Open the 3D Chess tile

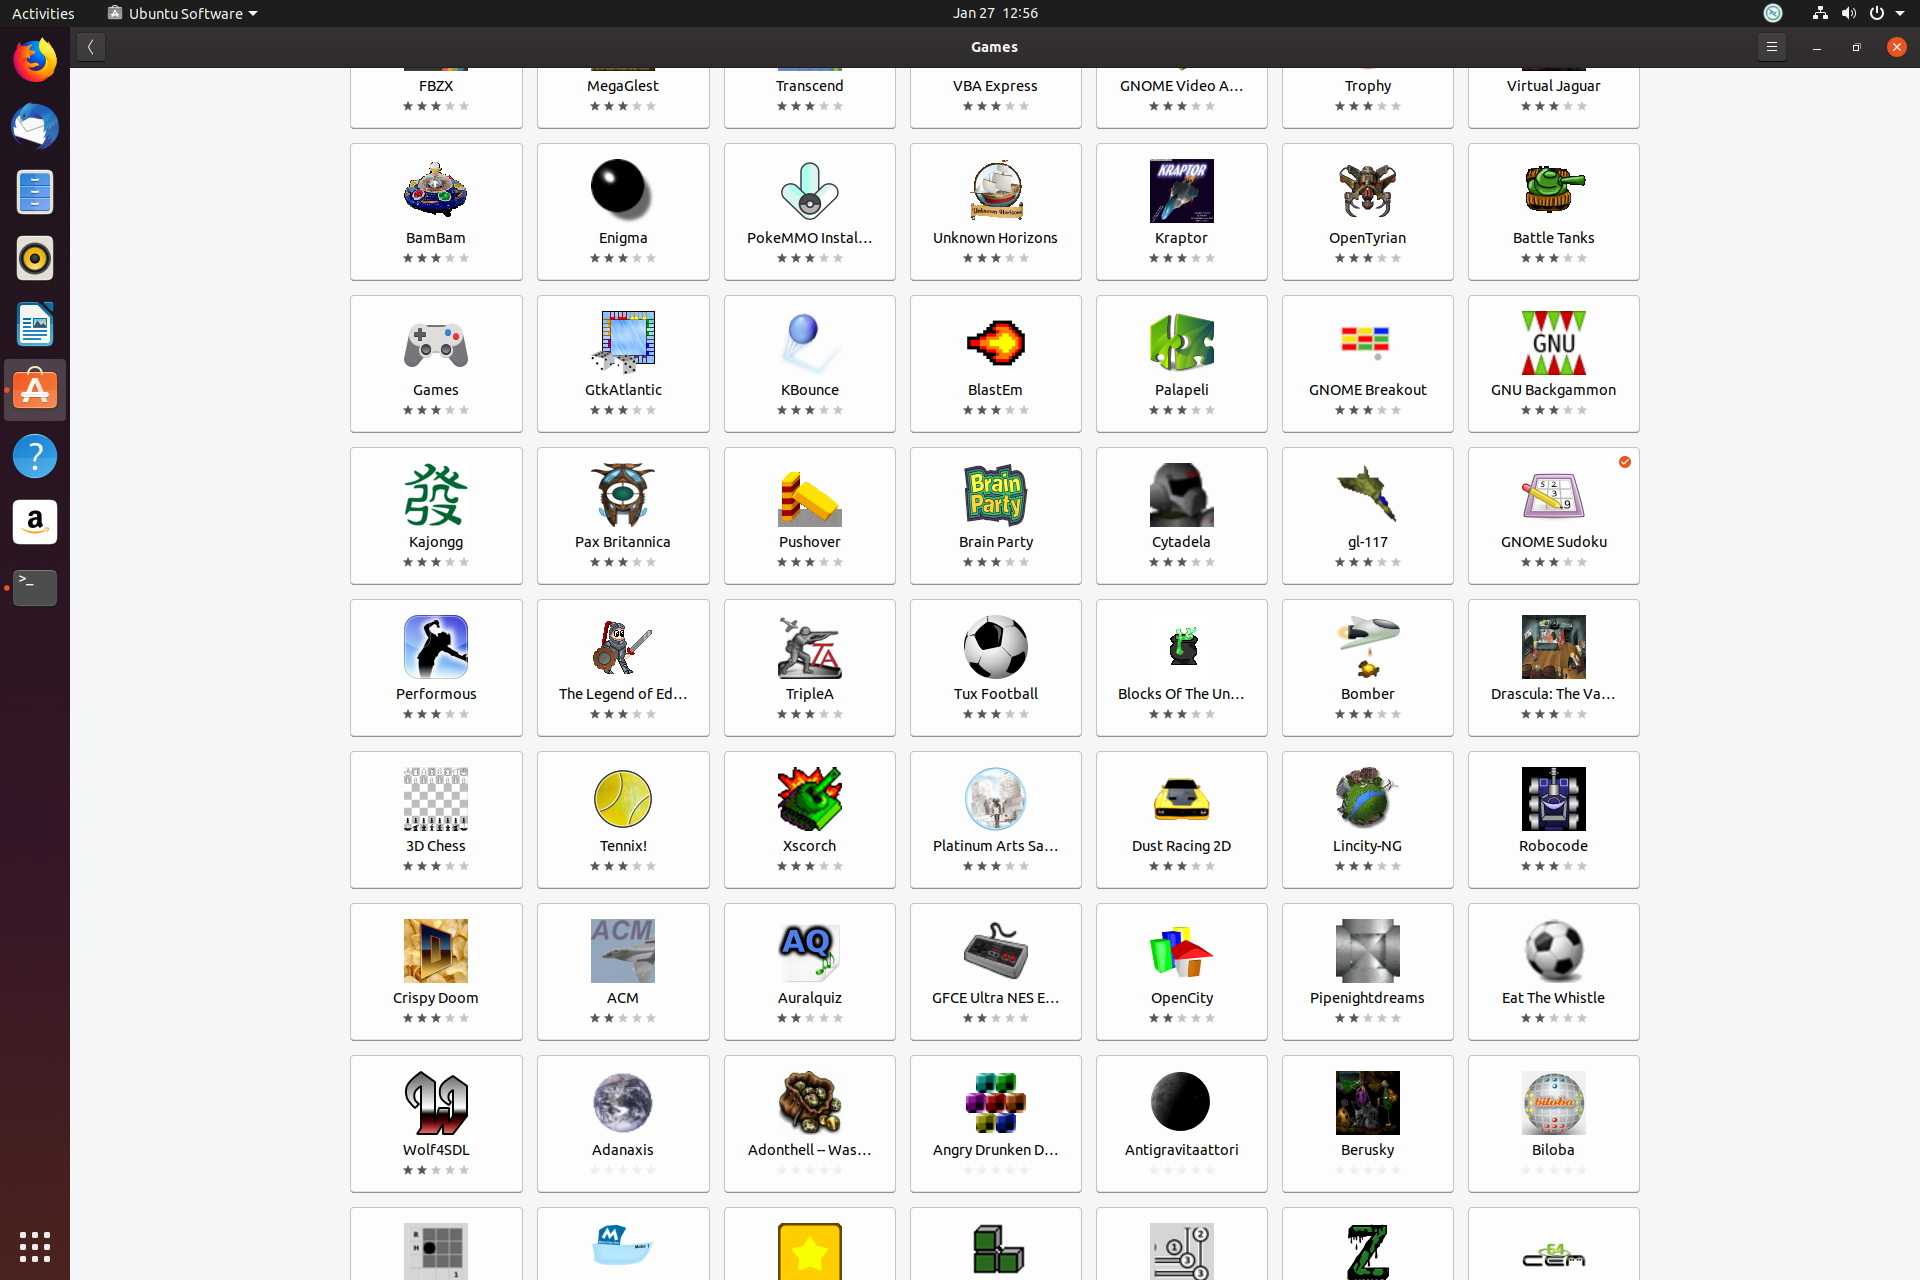click(435, 819)
